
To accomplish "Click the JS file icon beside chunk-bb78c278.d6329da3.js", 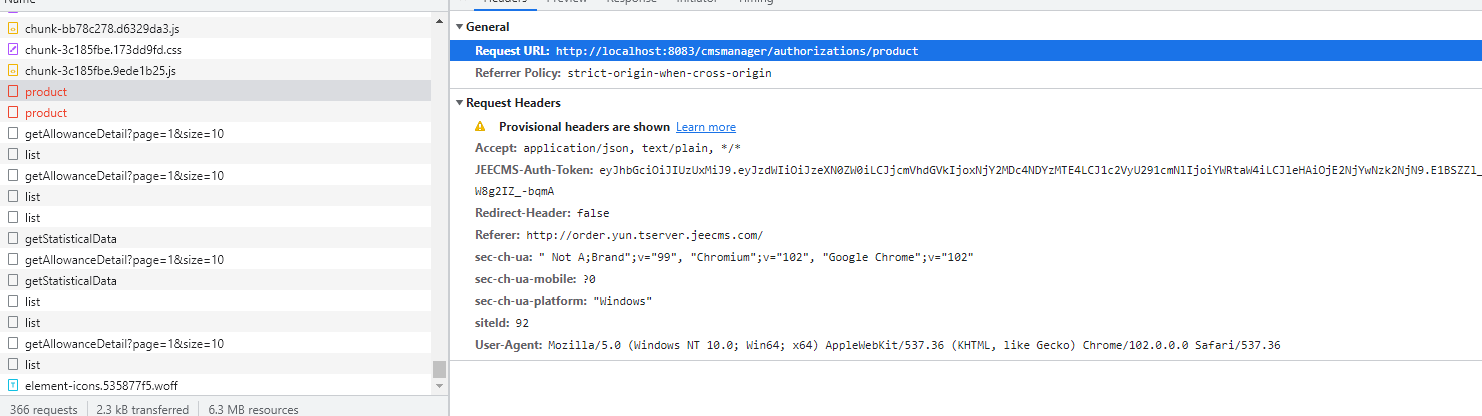I will click(13, 29).
